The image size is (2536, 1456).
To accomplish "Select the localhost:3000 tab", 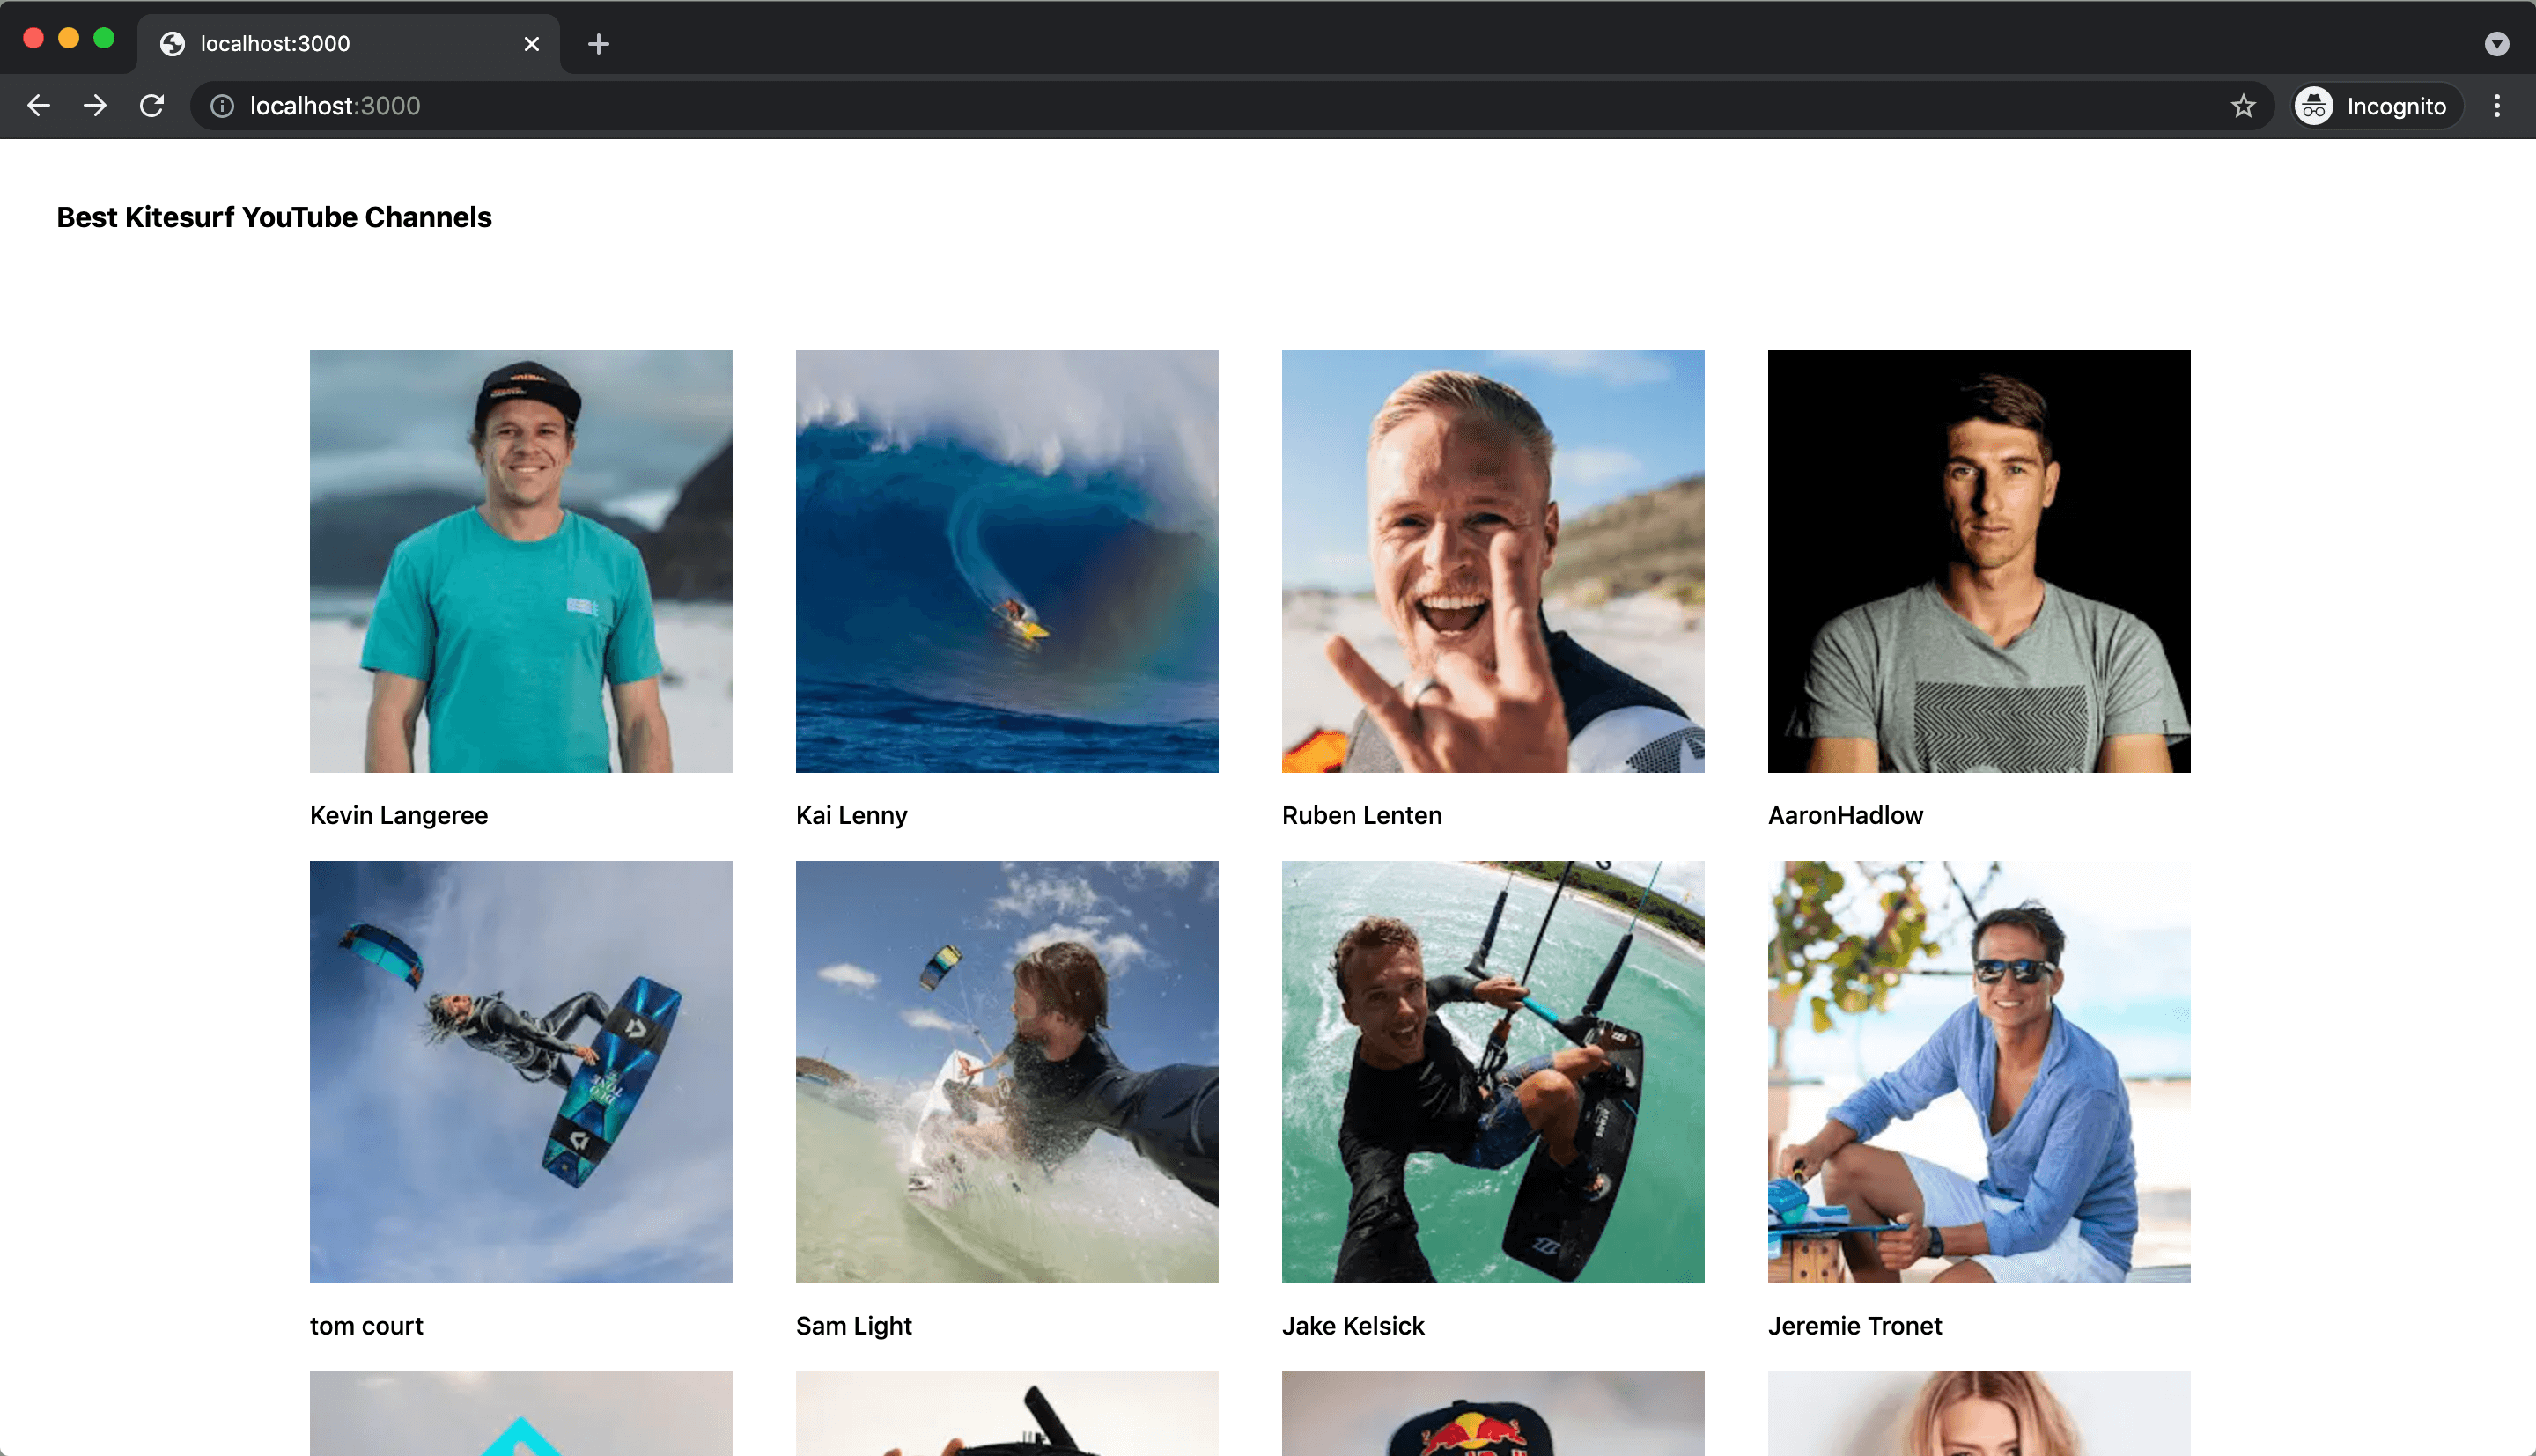I will (x=350, y=44).
